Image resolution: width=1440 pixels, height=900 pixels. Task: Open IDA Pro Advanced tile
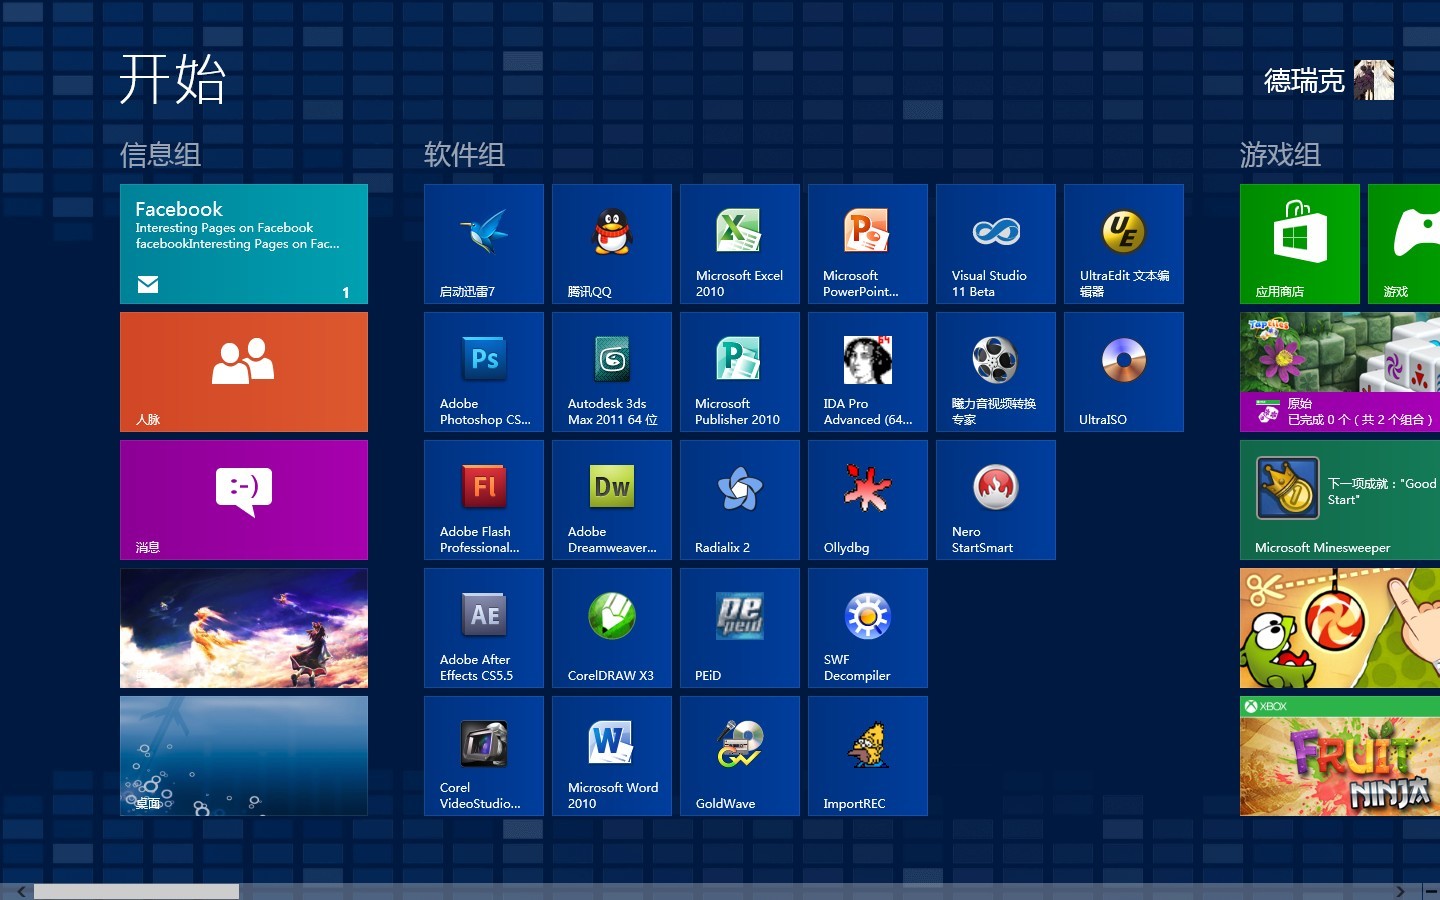click(868, 372)
